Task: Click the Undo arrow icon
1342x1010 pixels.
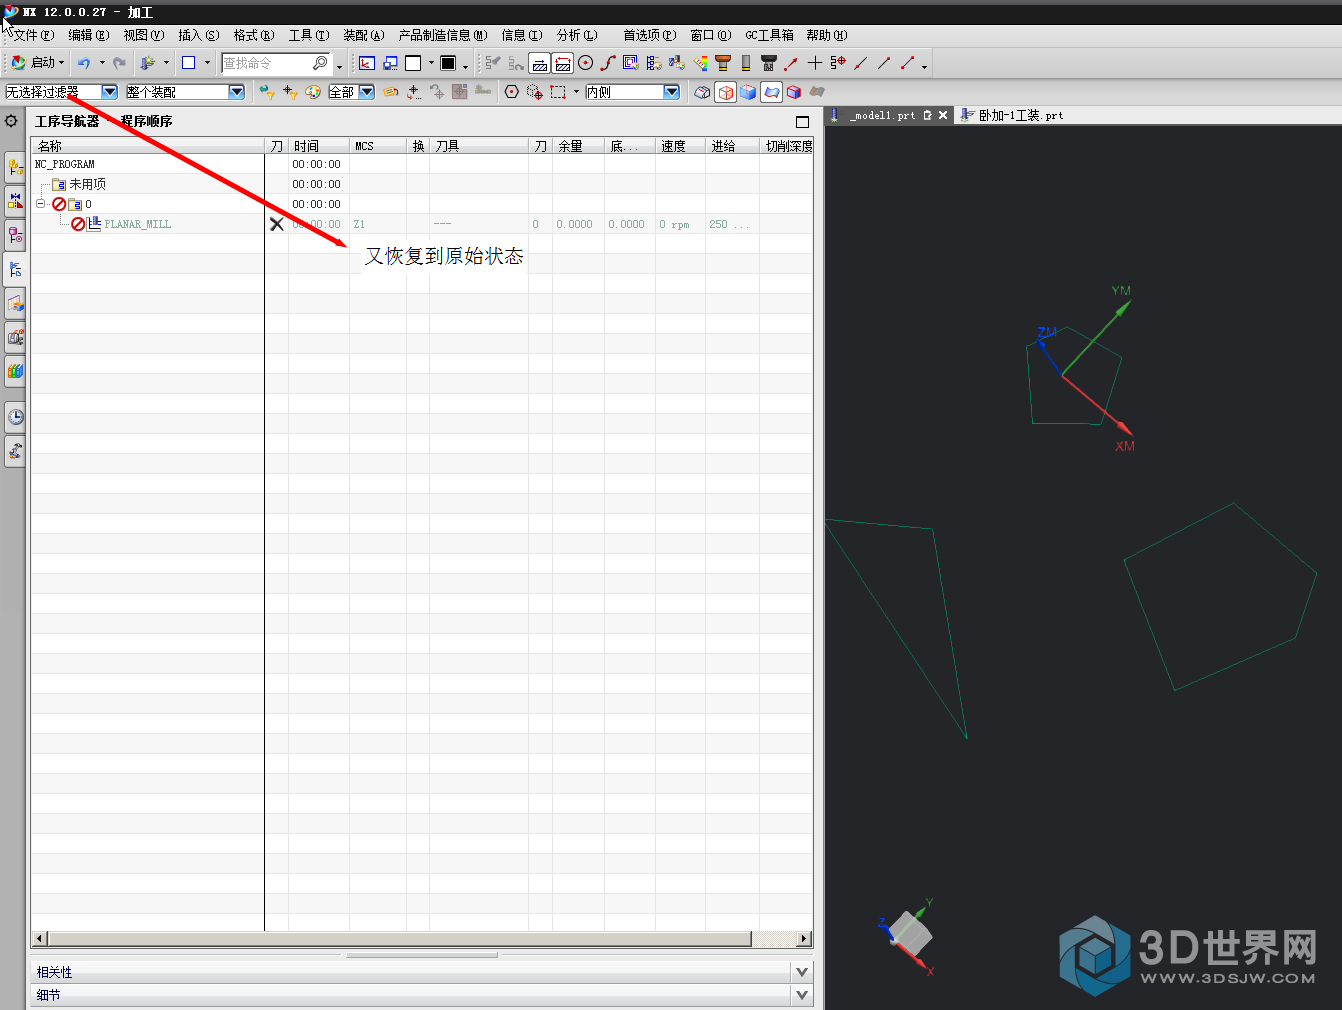Action: click(x=84, y=63)
